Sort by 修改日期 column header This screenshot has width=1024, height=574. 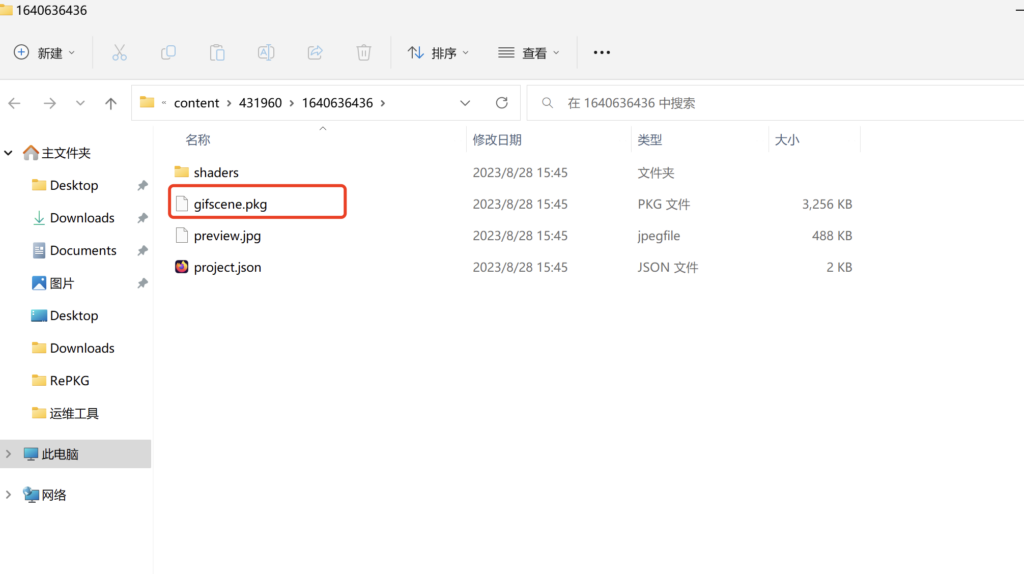click(497, 140)
